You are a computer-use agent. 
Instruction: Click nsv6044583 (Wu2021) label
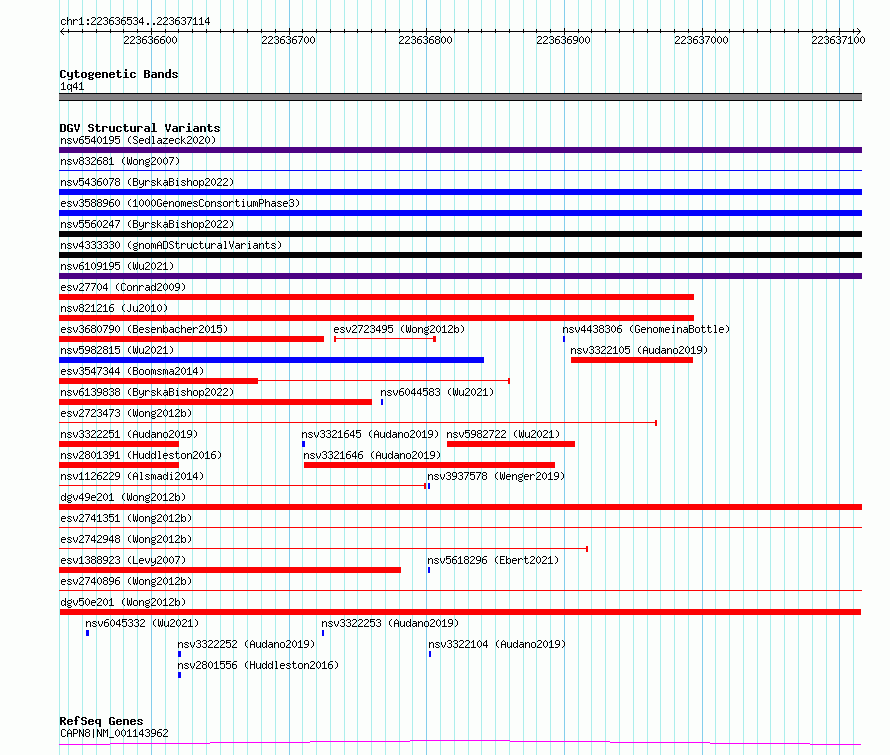[x=437, y=392]
